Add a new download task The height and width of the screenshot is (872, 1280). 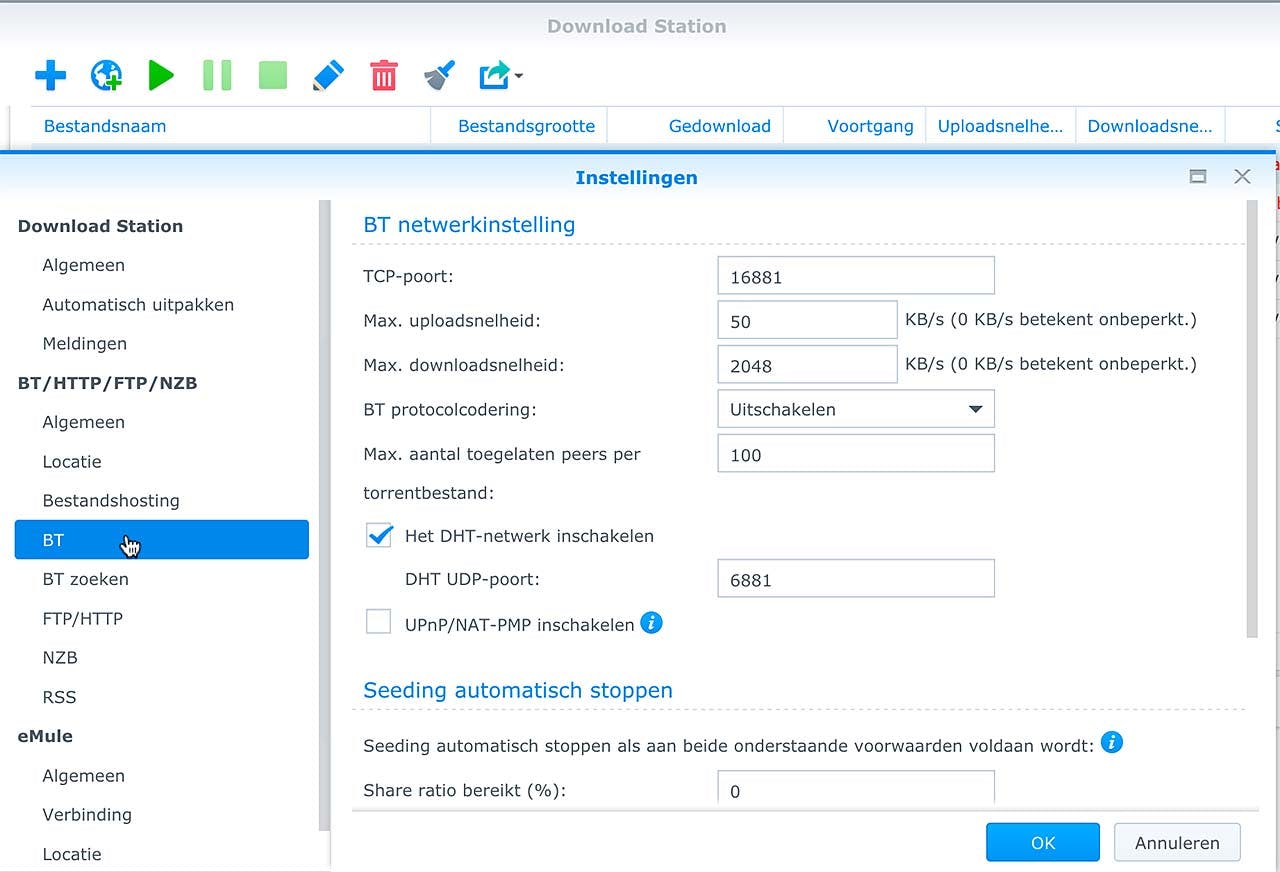click(50, 75)
